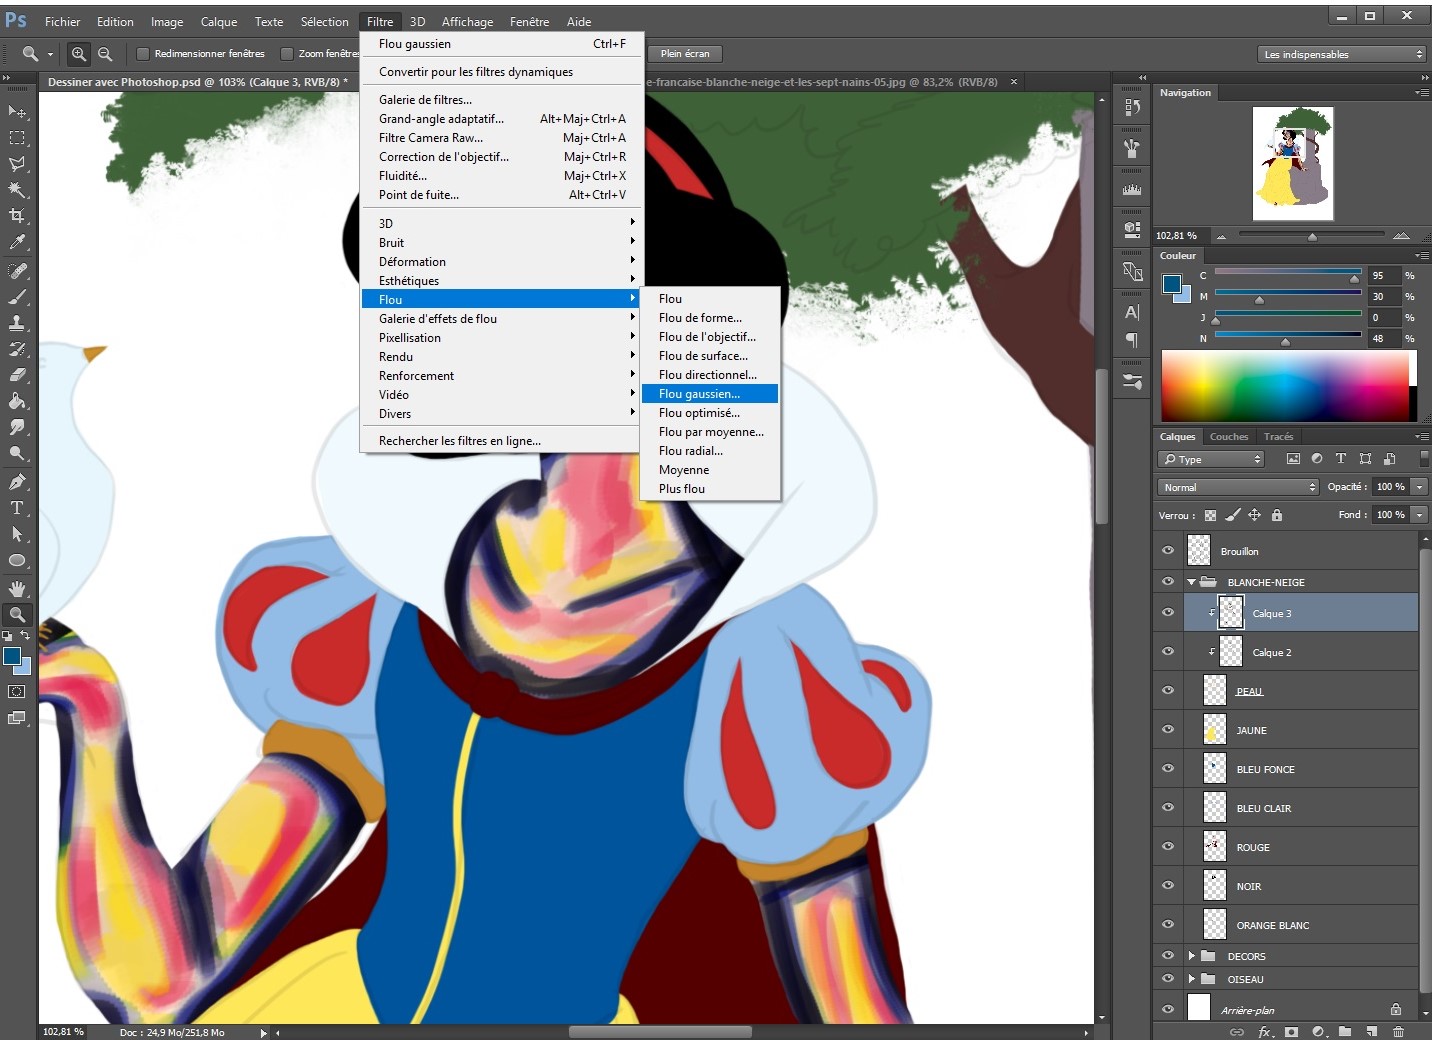Toggle visibility of JAUNE layer
The height and width of the screenshot is (1040, 1432).
1167,730
